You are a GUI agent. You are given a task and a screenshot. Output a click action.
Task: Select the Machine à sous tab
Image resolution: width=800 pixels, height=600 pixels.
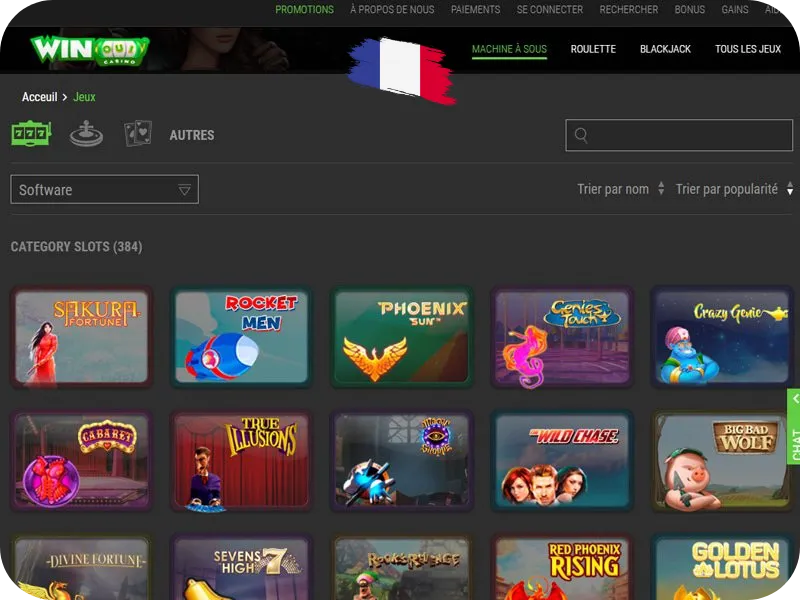tap(509, 49)
